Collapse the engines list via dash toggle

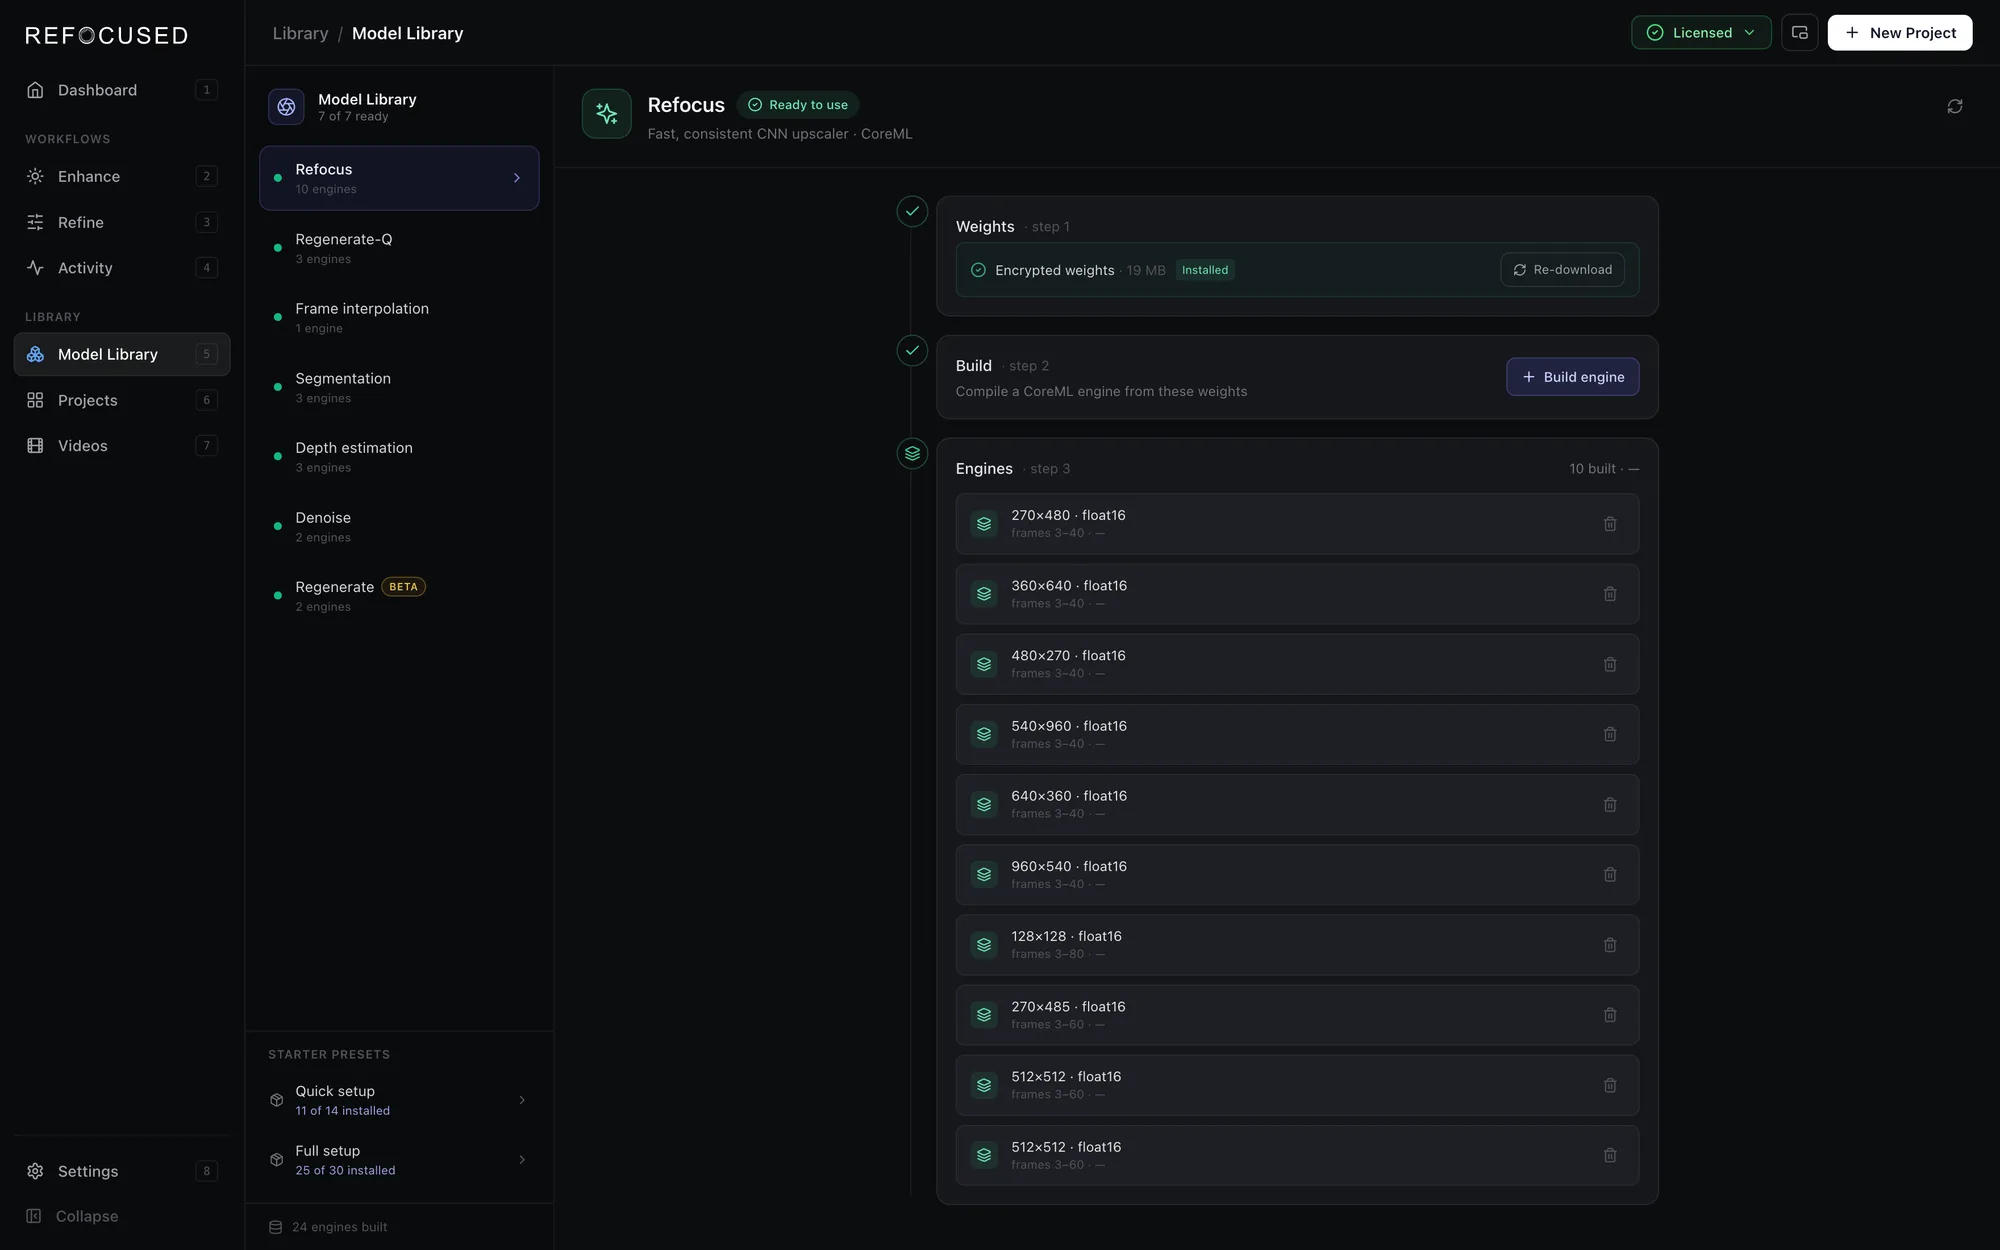(1634, 469)
